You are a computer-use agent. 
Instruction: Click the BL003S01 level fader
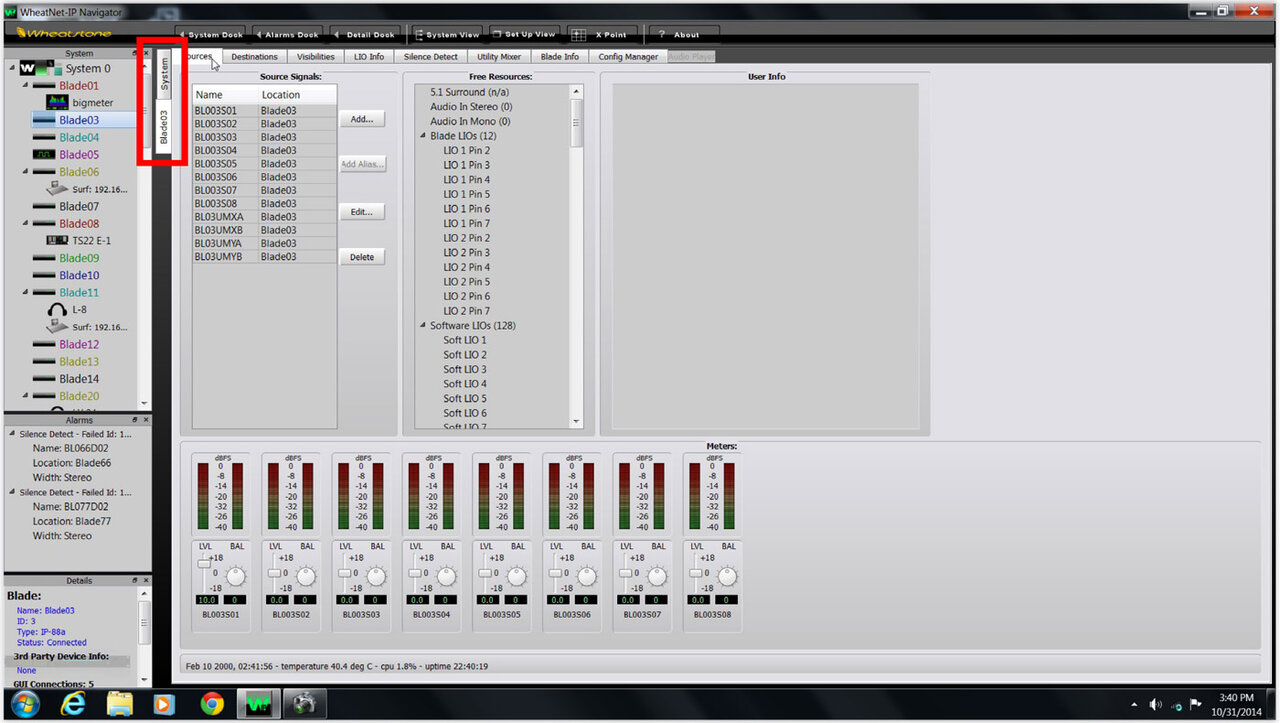[204, 564]
